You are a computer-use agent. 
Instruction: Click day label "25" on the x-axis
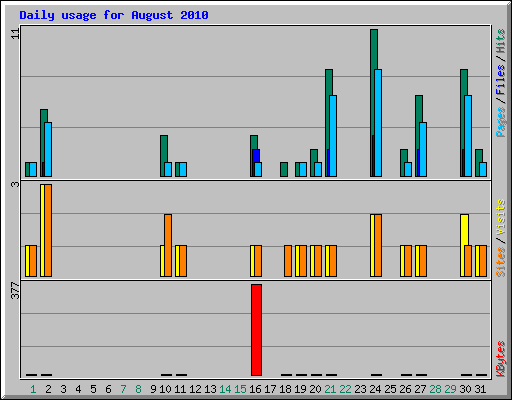[390, 389]
